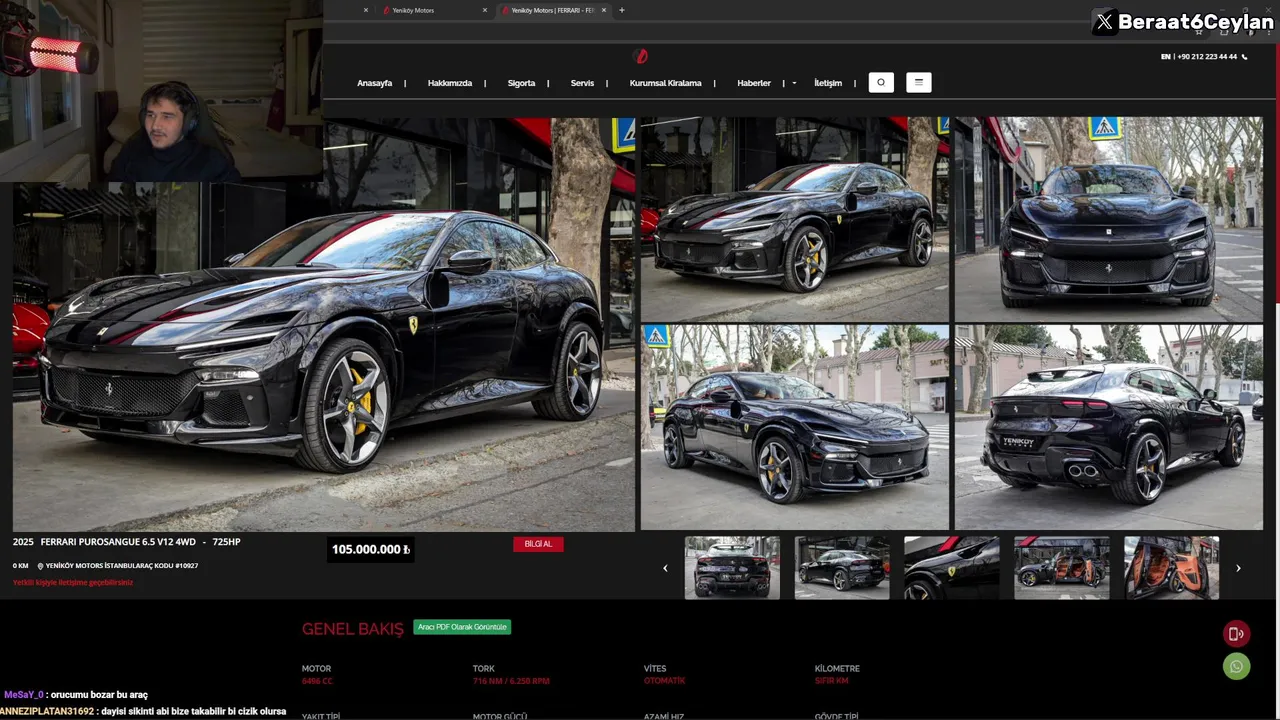Switch language to EN

click(1166, 57)
